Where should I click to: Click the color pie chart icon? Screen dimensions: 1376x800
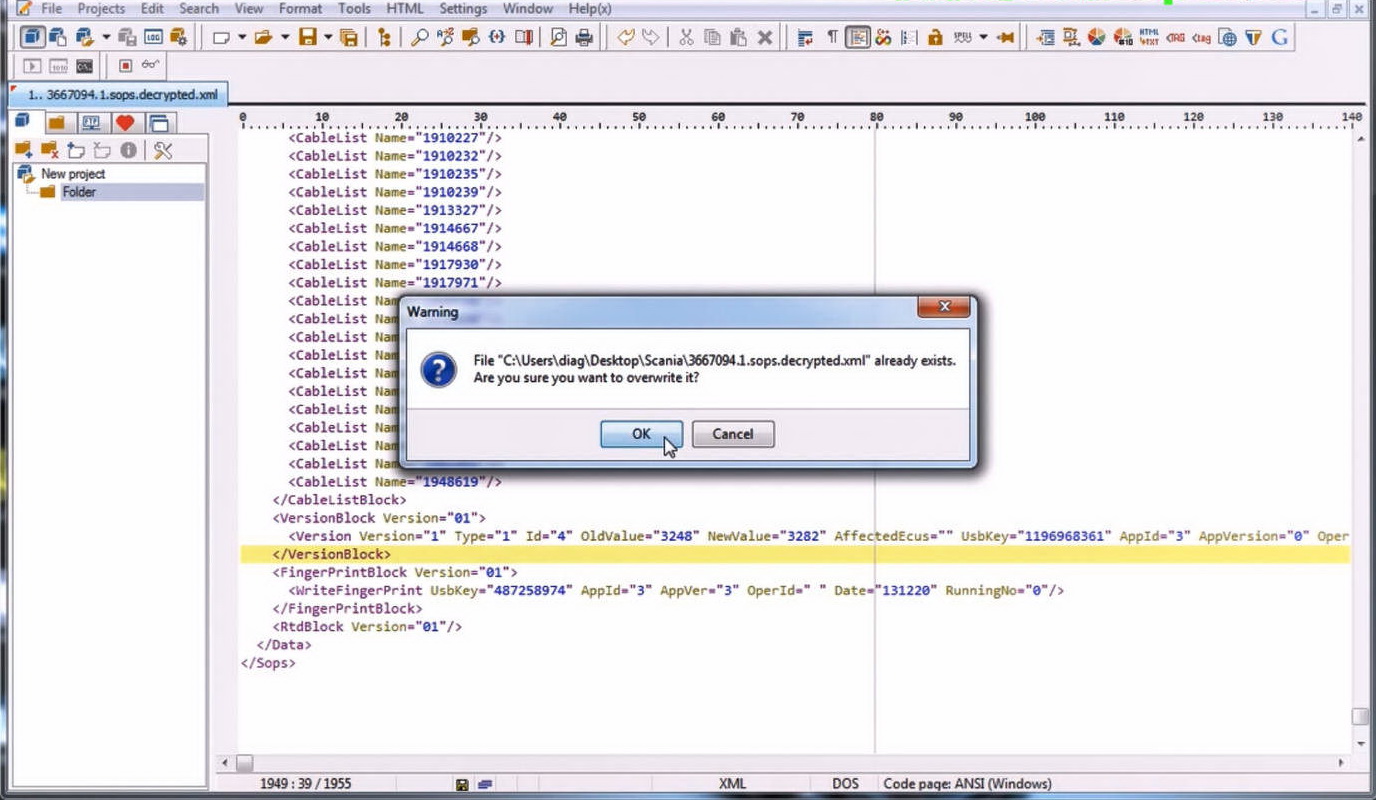(x=1097, y=38)
